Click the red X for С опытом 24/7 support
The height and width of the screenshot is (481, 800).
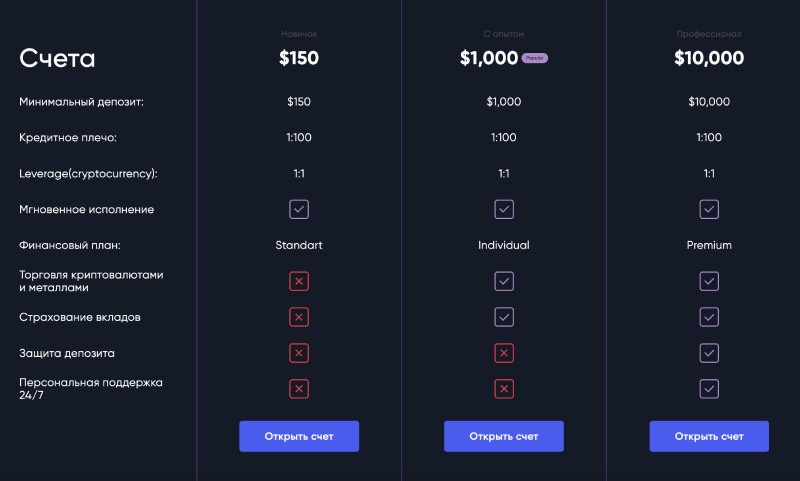pyautogui.click(x=504, y=389)
